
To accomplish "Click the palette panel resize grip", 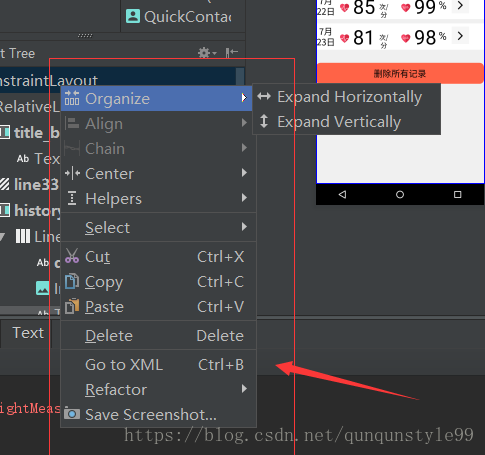I will (85, 35).
